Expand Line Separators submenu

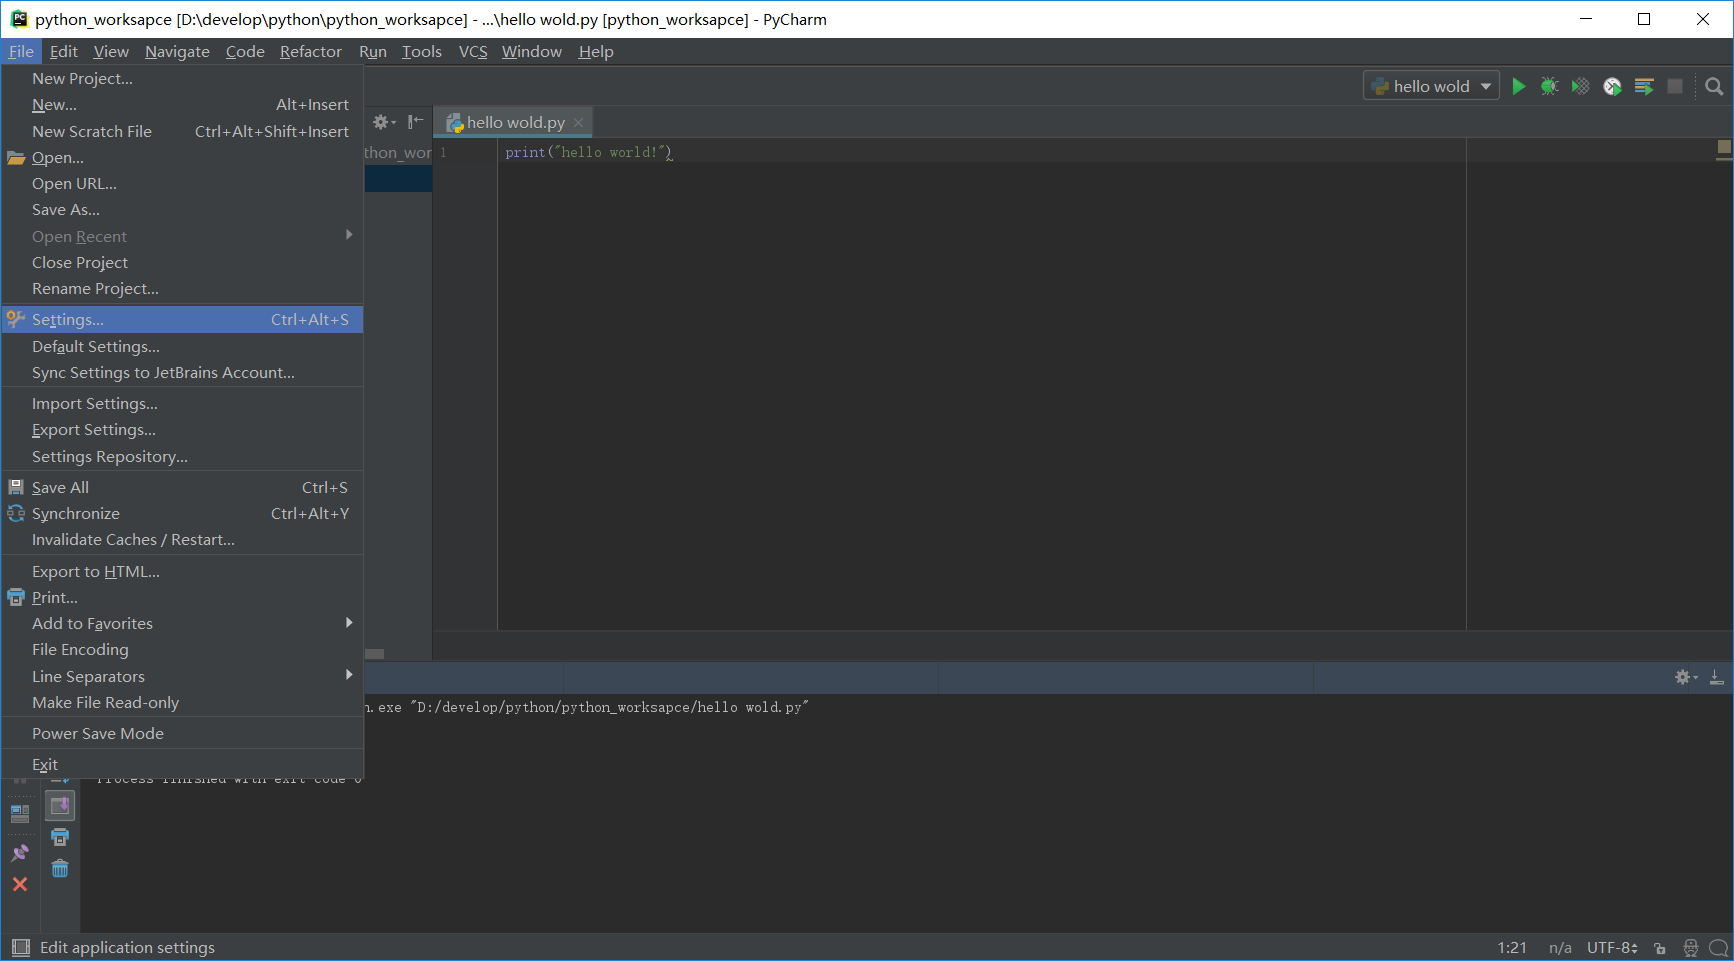pyautogui.click(x=182, y=676)
